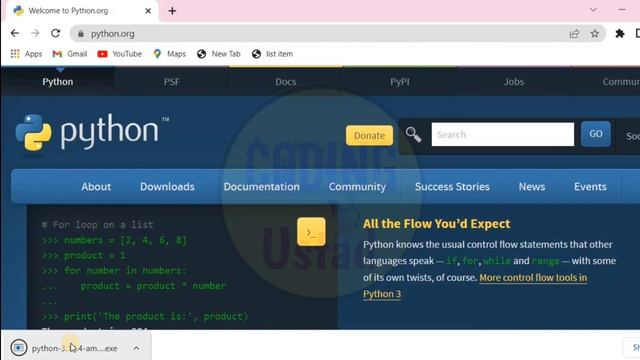Viewport: 640px width, 360px height.
Task: Go back with the browser back arrow
Action: pos(15,33)
